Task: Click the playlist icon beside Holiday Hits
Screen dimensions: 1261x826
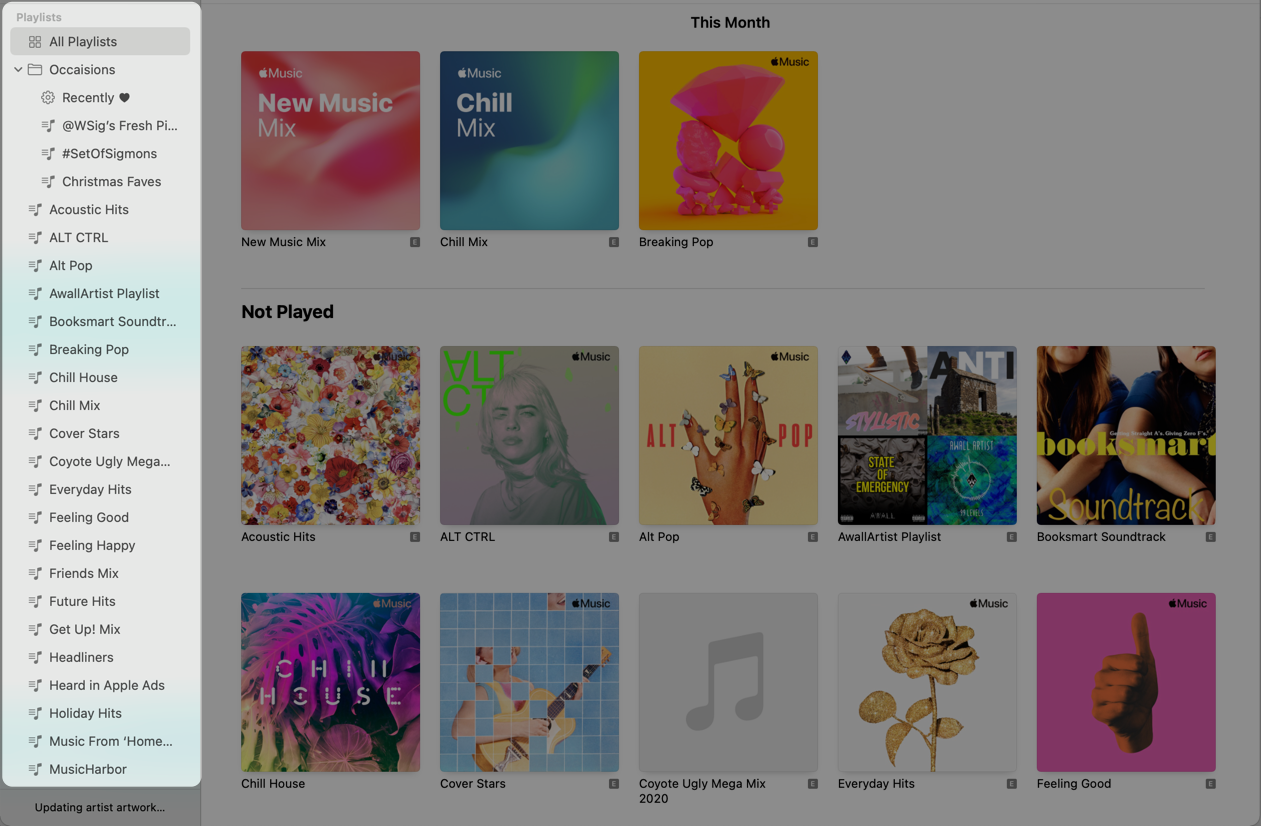Action: (35, 714)
